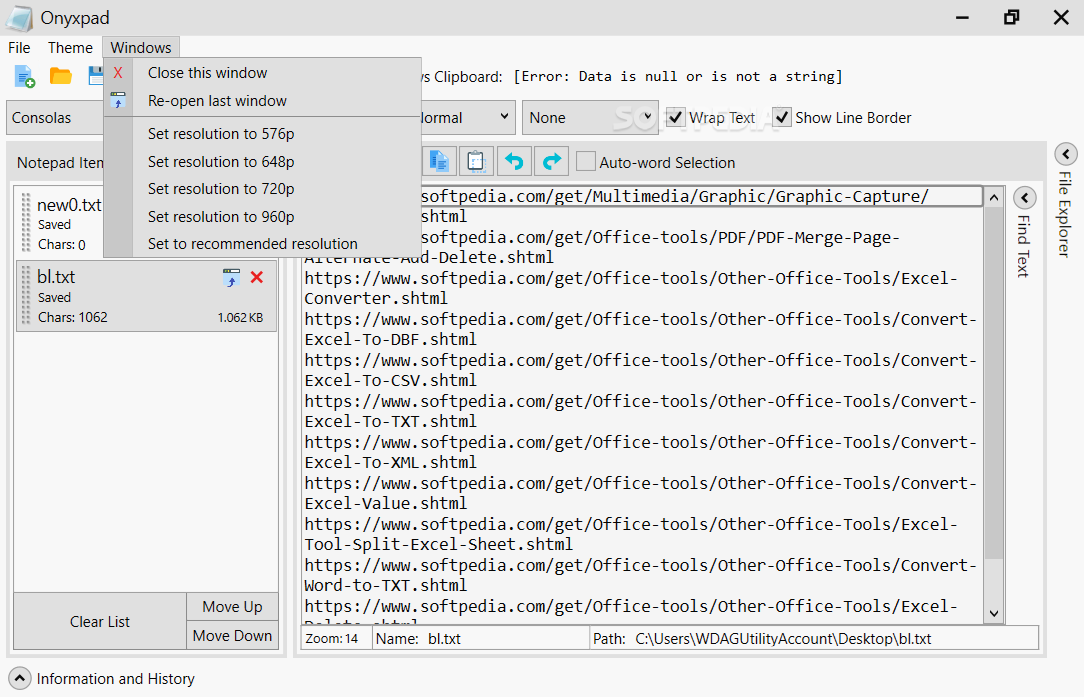Undo the last edit
This screenshot has height=697, width=1084.
[x=514, y=162]
